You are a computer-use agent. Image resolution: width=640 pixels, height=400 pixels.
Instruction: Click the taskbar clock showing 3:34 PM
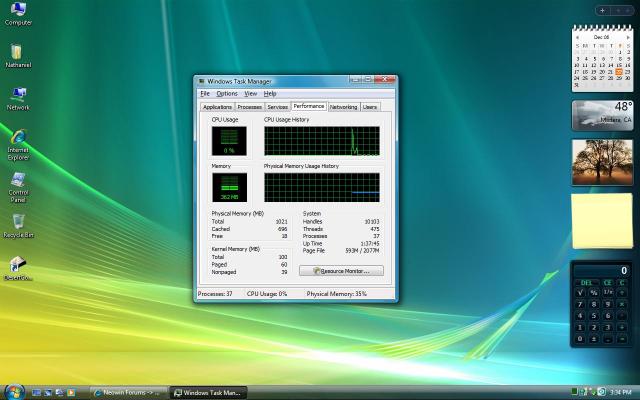click(x=620, y=392)
